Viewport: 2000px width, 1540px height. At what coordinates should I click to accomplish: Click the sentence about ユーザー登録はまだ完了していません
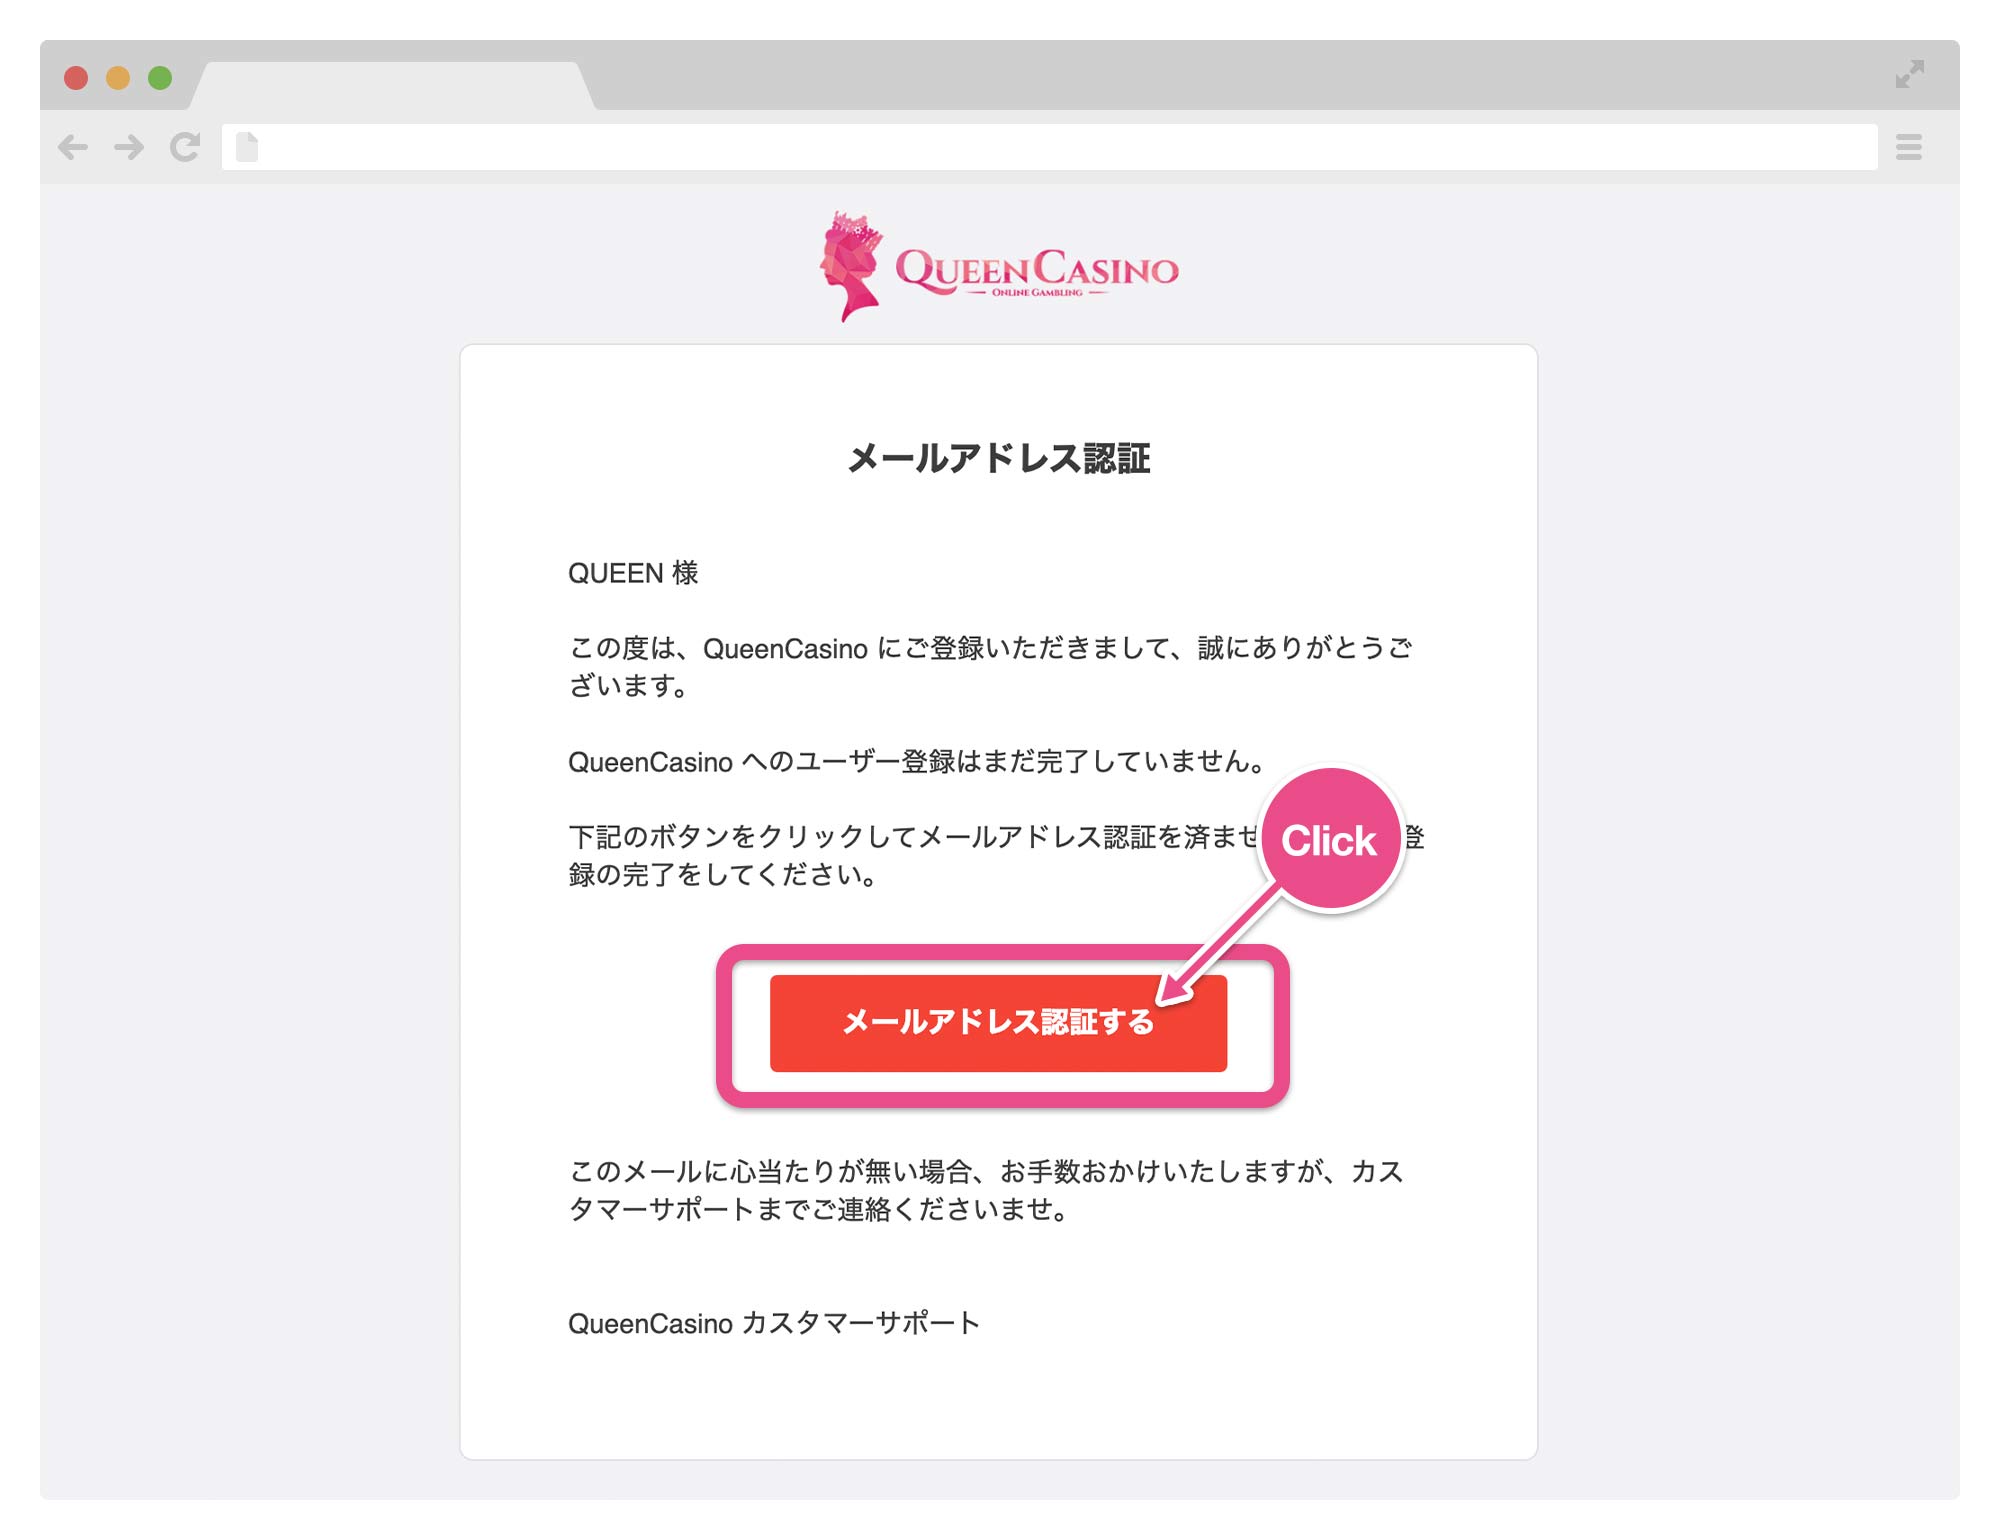(917, 762)
